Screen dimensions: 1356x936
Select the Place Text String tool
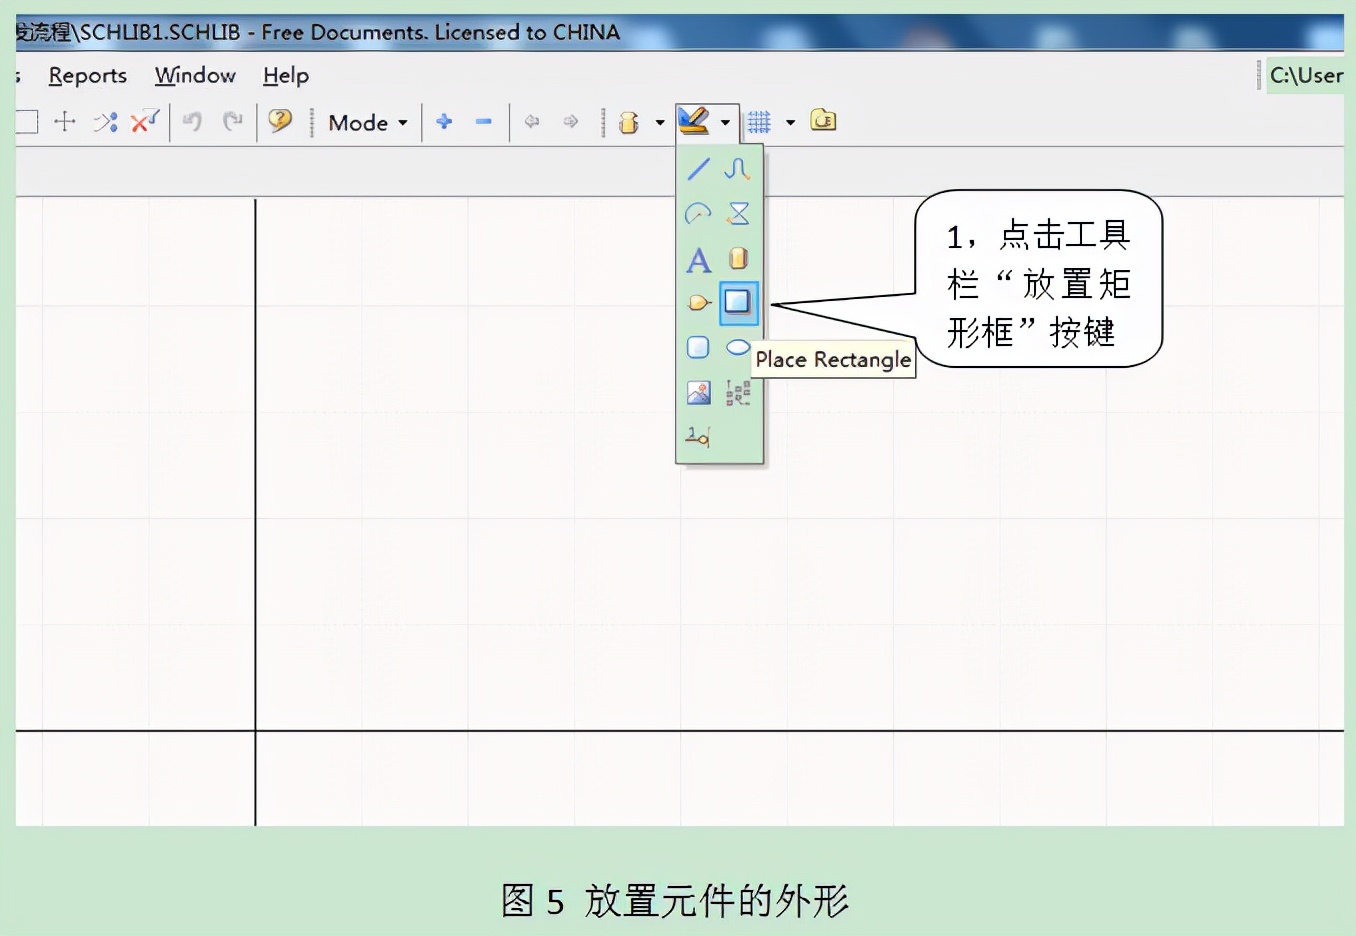698,260
